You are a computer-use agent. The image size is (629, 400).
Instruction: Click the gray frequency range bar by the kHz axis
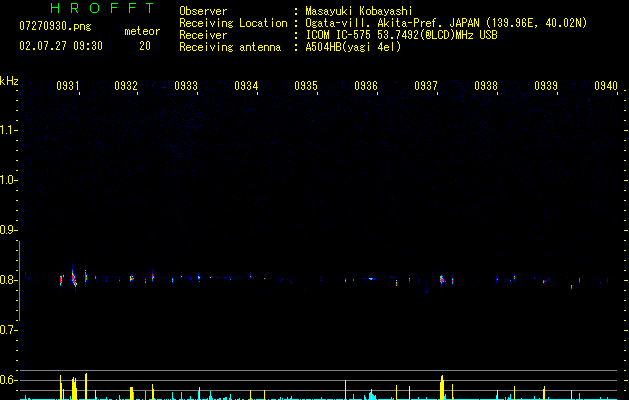pyautogui.click(x=19, y=281)
